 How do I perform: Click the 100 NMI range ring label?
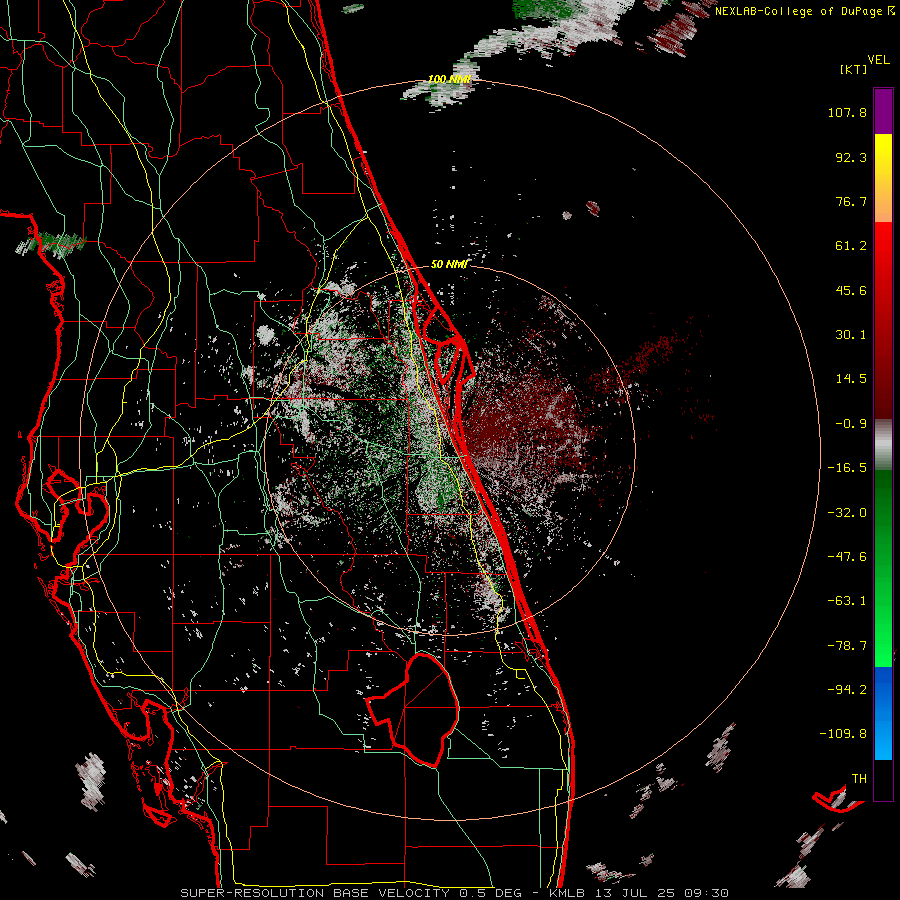point(449,79)
